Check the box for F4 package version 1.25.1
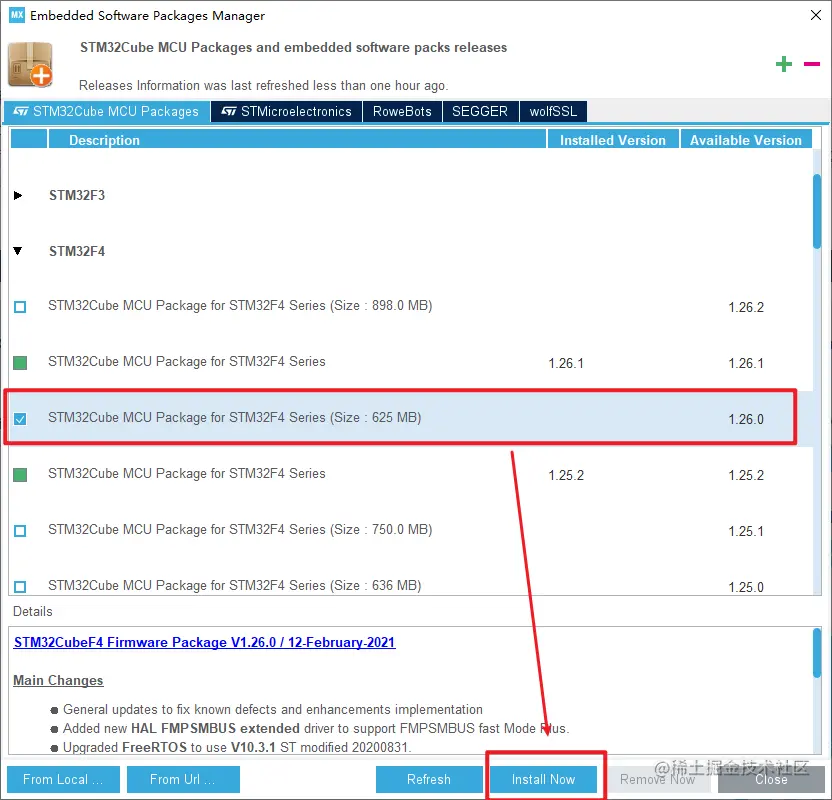Image resolution: width=832 pixels, height=800 pixels. click(20, 531)
